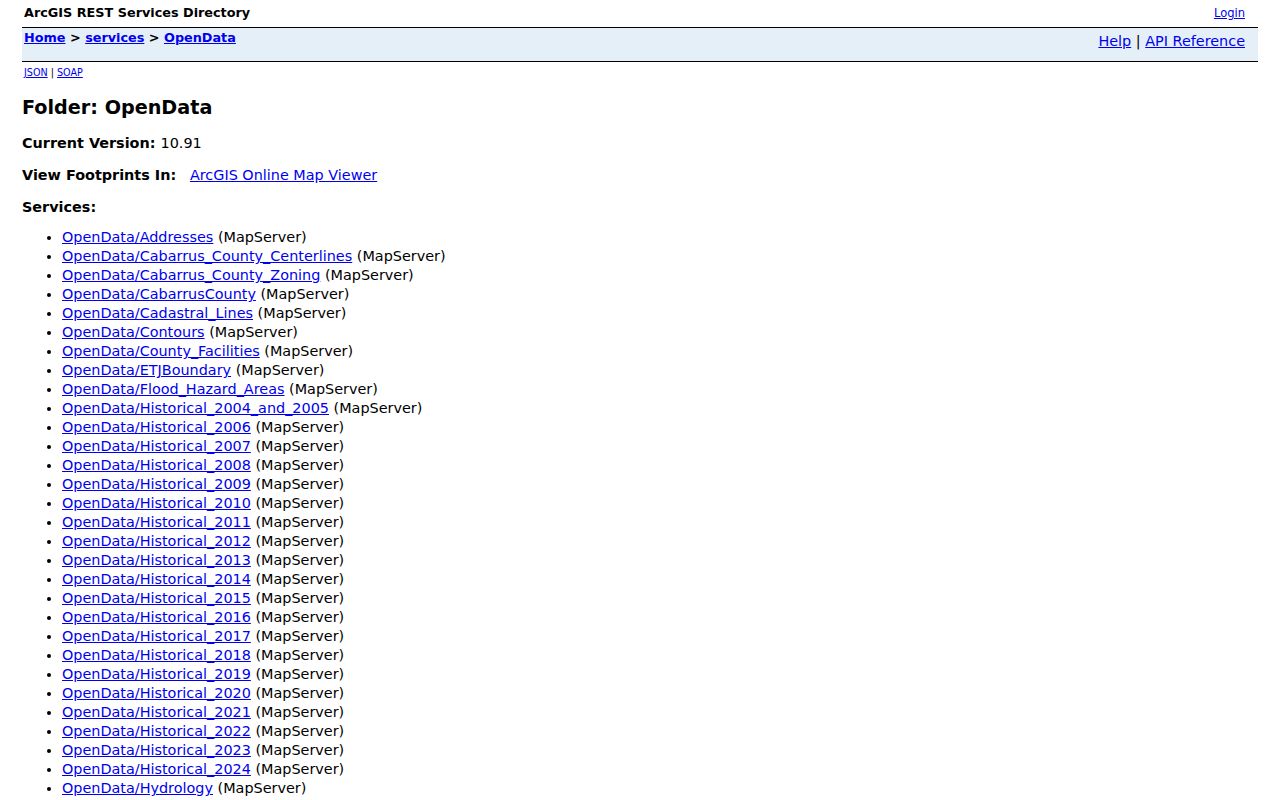Open OpenData/Historical_2019 service
Screen dimensions: 1280x800
[156, 674]
